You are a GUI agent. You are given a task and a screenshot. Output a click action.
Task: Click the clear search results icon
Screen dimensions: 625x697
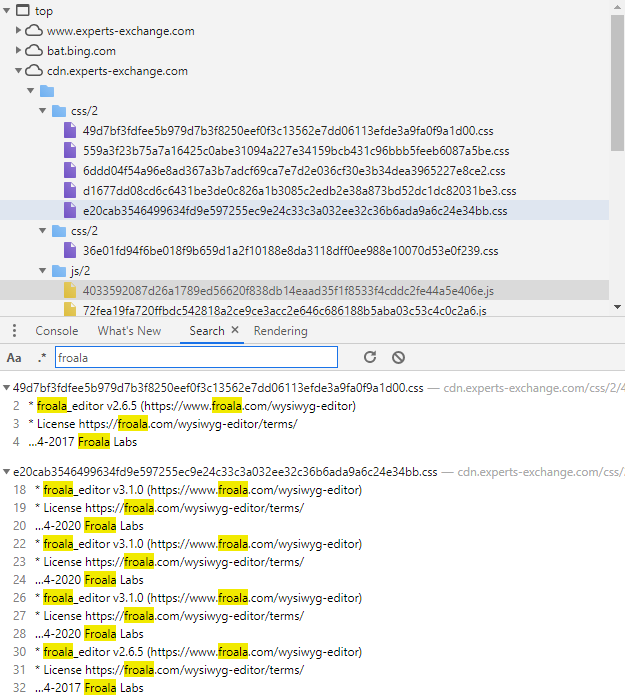click(398, 357)
